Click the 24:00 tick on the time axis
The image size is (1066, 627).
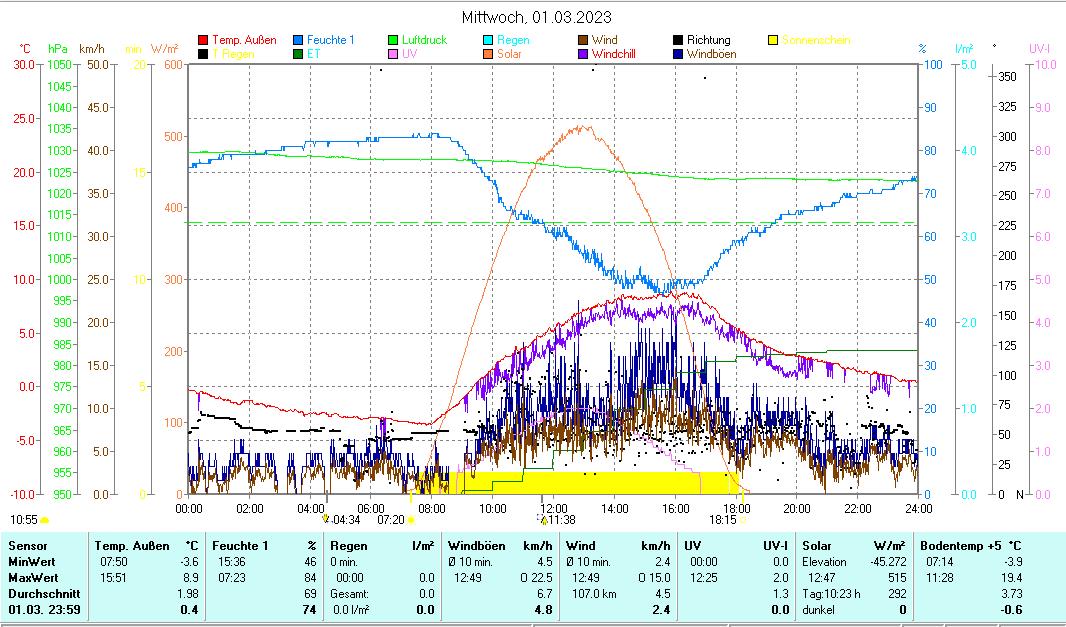tap(918, 508)
